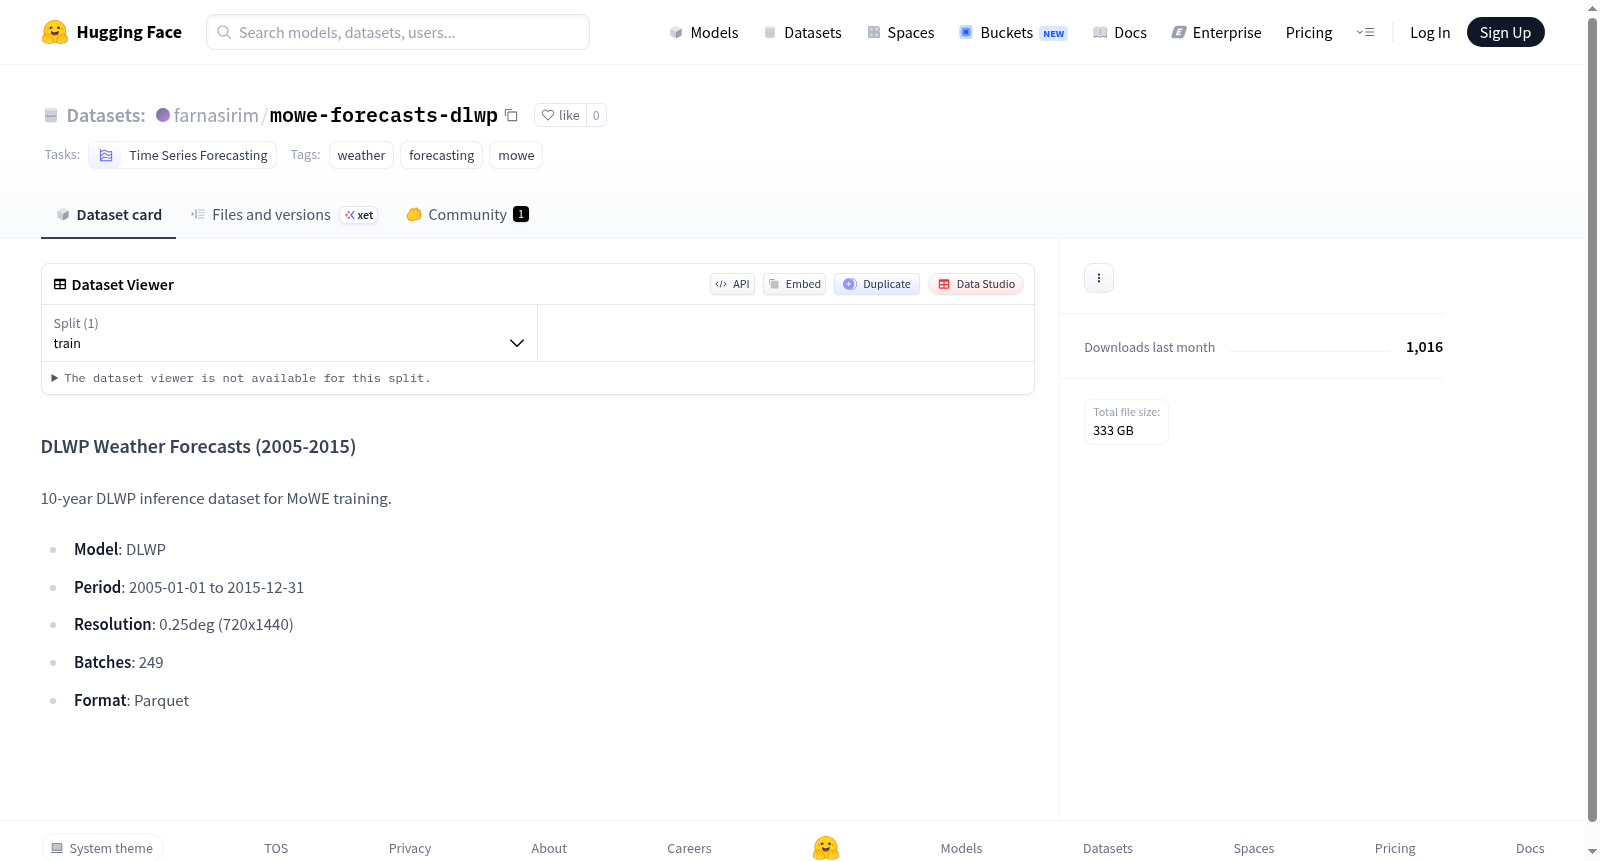Copy the dataset name to clipboard
Screen dimensions: 1600x861
point(511,115)
